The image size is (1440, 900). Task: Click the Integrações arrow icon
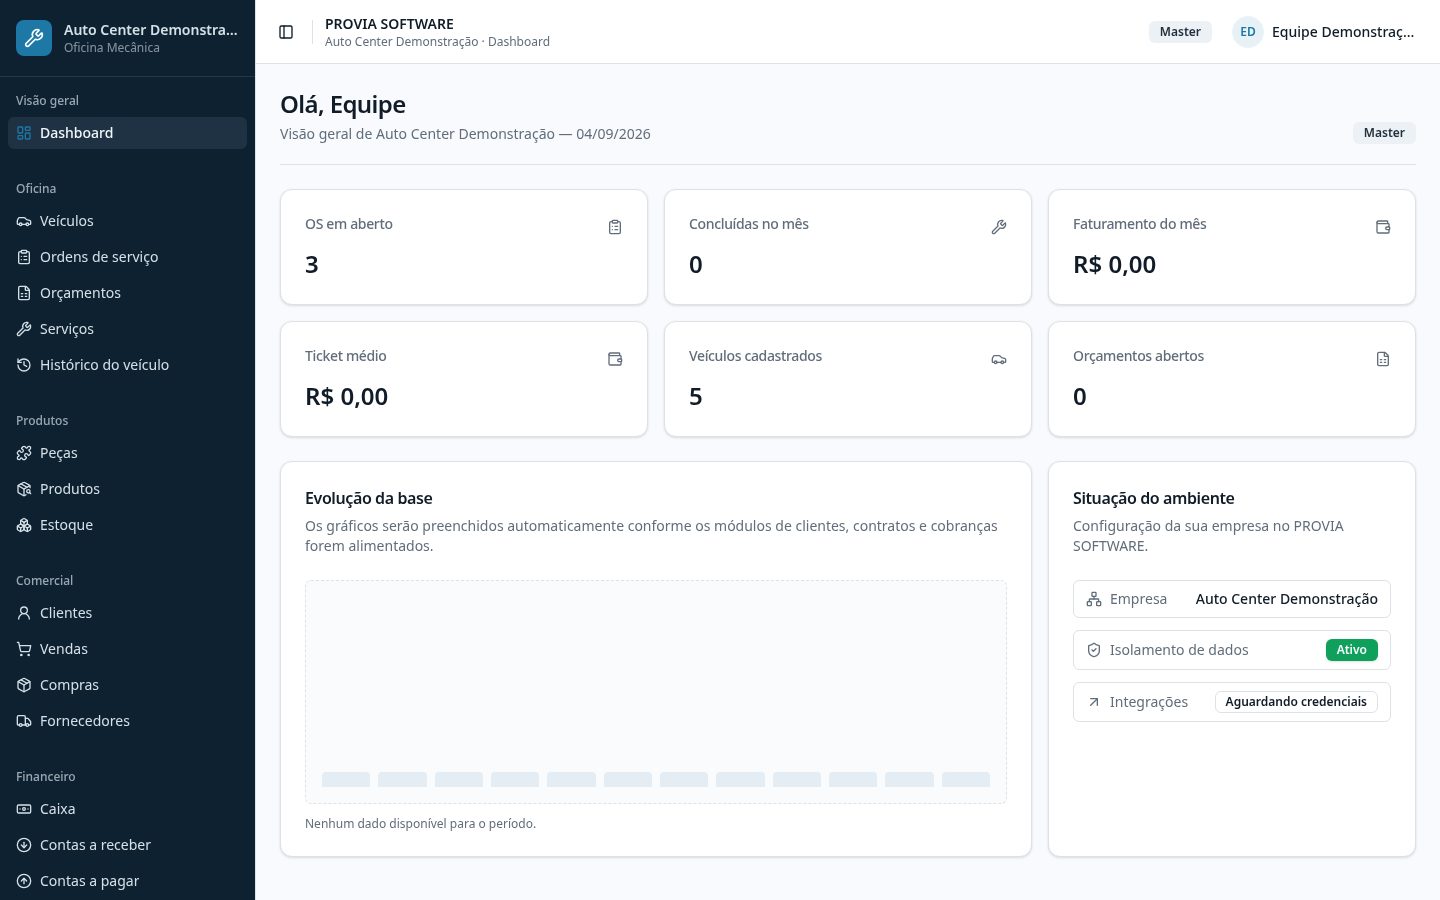coord(1094,702)
